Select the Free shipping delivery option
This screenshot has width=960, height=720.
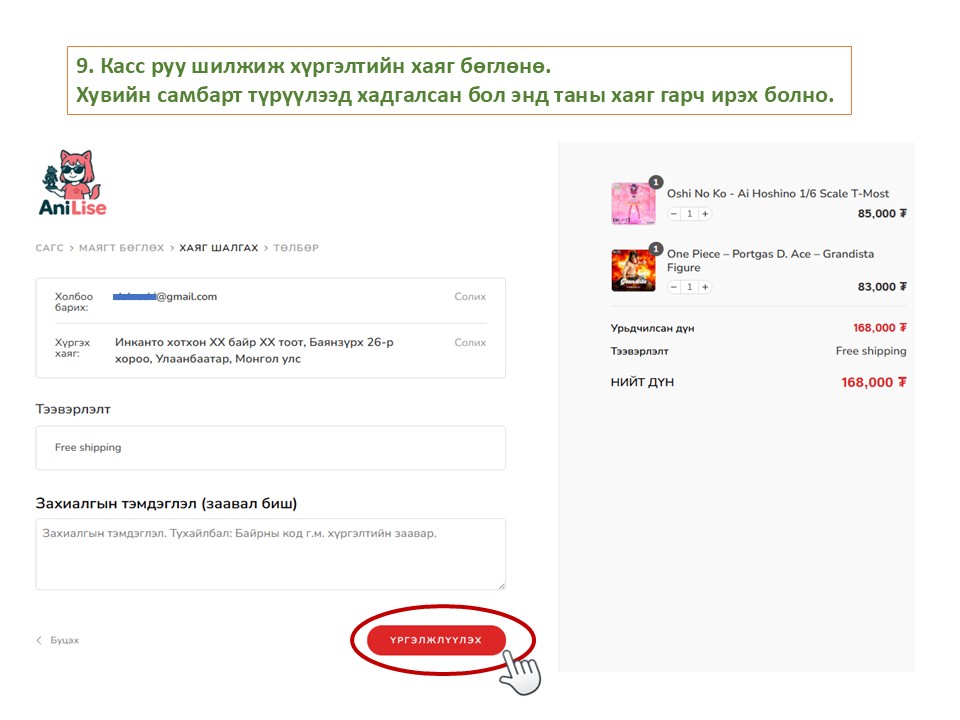click(270, 448)
